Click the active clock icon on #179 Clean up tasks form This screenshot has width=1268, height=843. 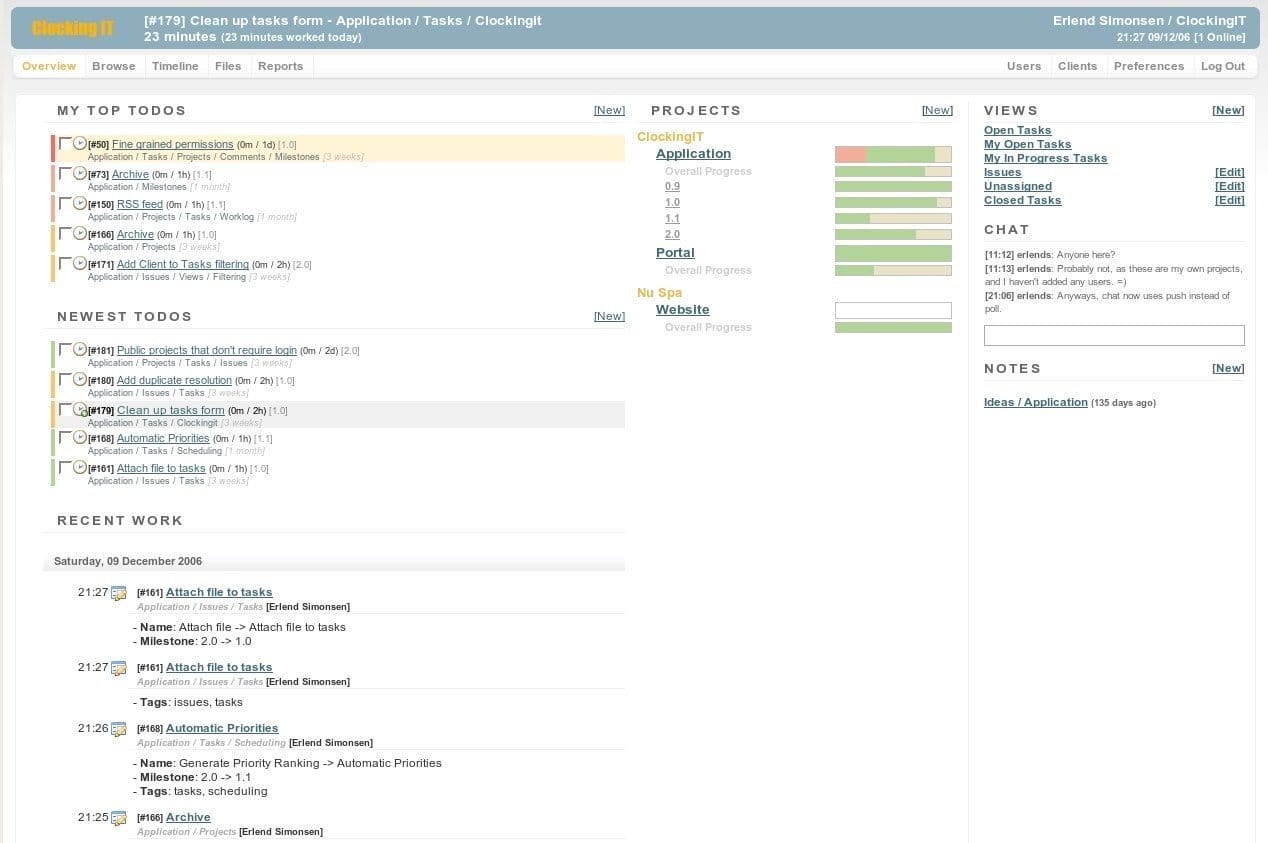[x=80, y=410]
